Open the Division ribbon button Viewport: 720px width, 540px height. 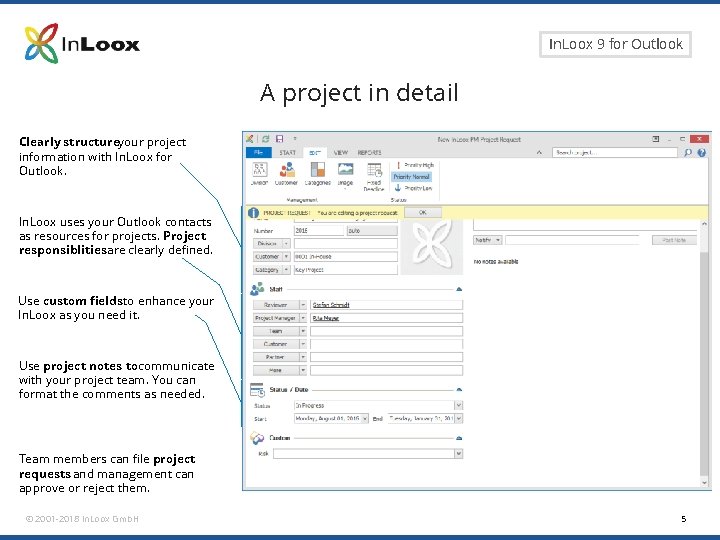259,174
